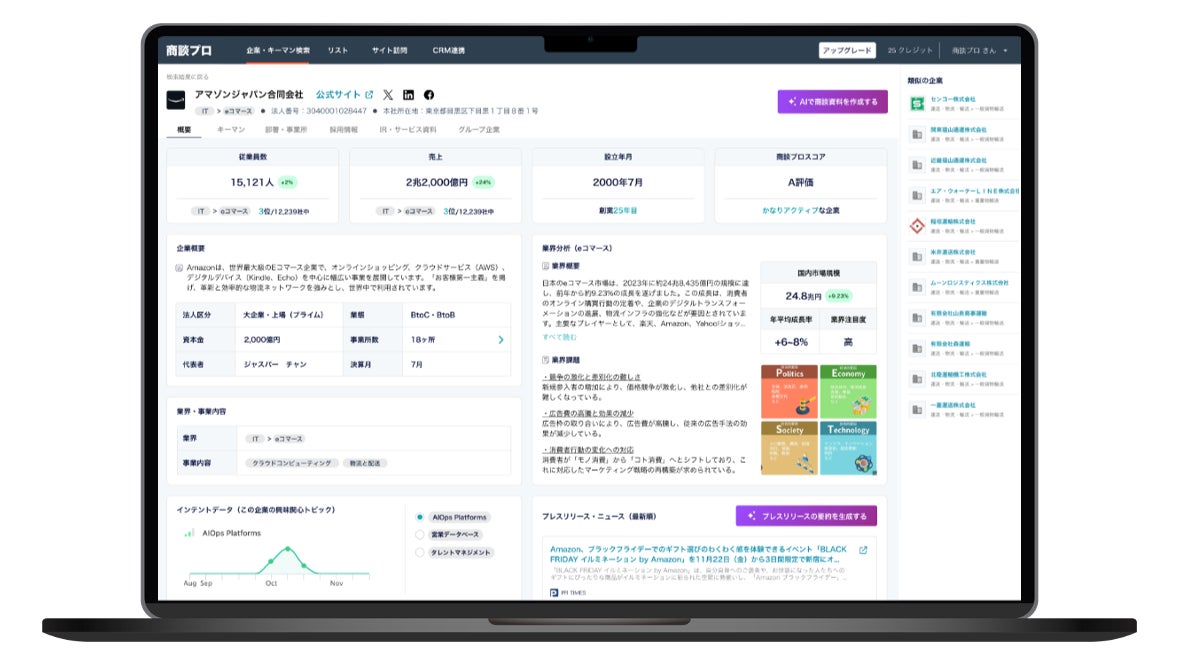Click the 15,121人 employee count value
This screenshot has height=659, width=1180.
click(x=252, y=182)
